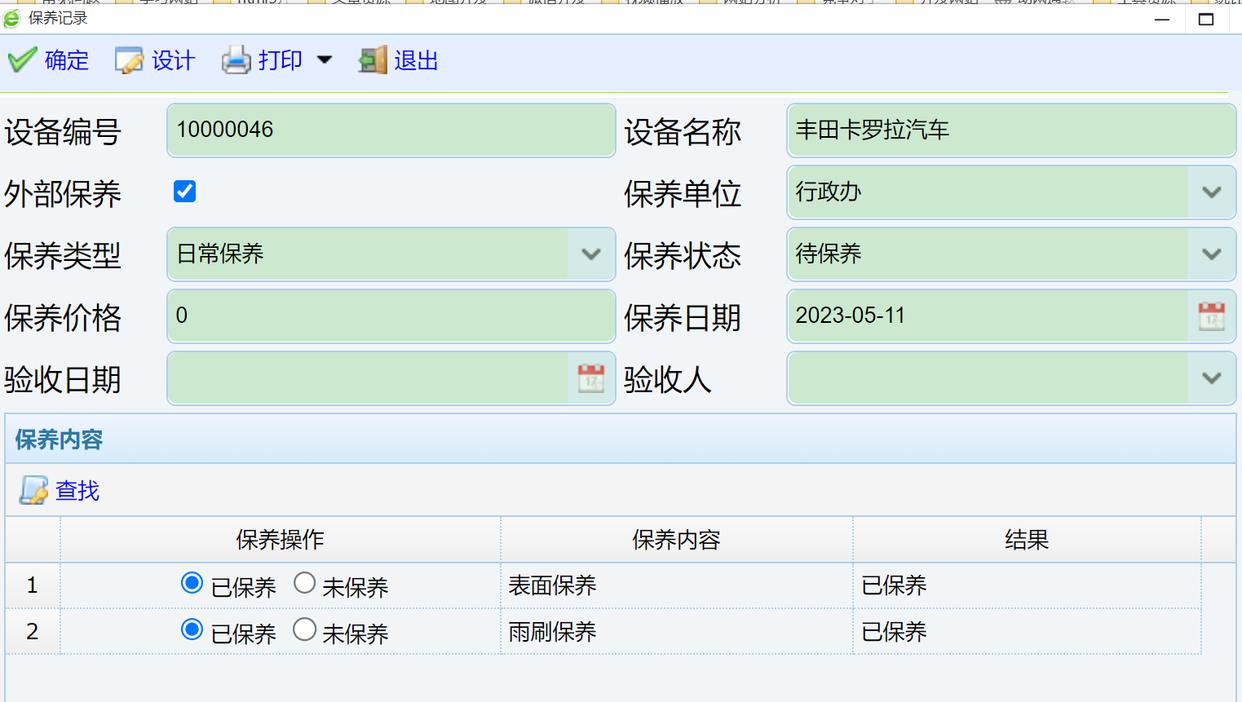Viewport: 1242px width, 702px height.
Task: Uncheck the 外部保养 checkbox
Action: point(185,191)
